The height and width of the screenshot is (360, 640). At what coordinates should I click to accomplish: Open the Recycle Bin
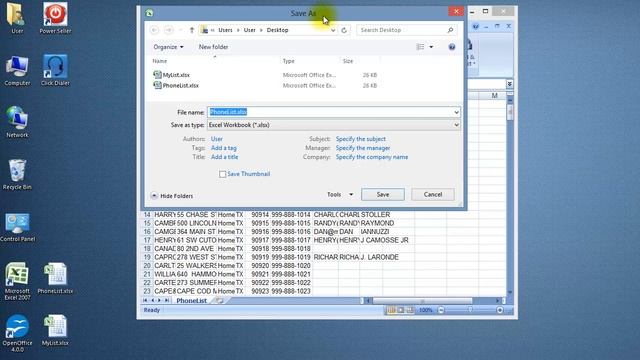(17, 174)
